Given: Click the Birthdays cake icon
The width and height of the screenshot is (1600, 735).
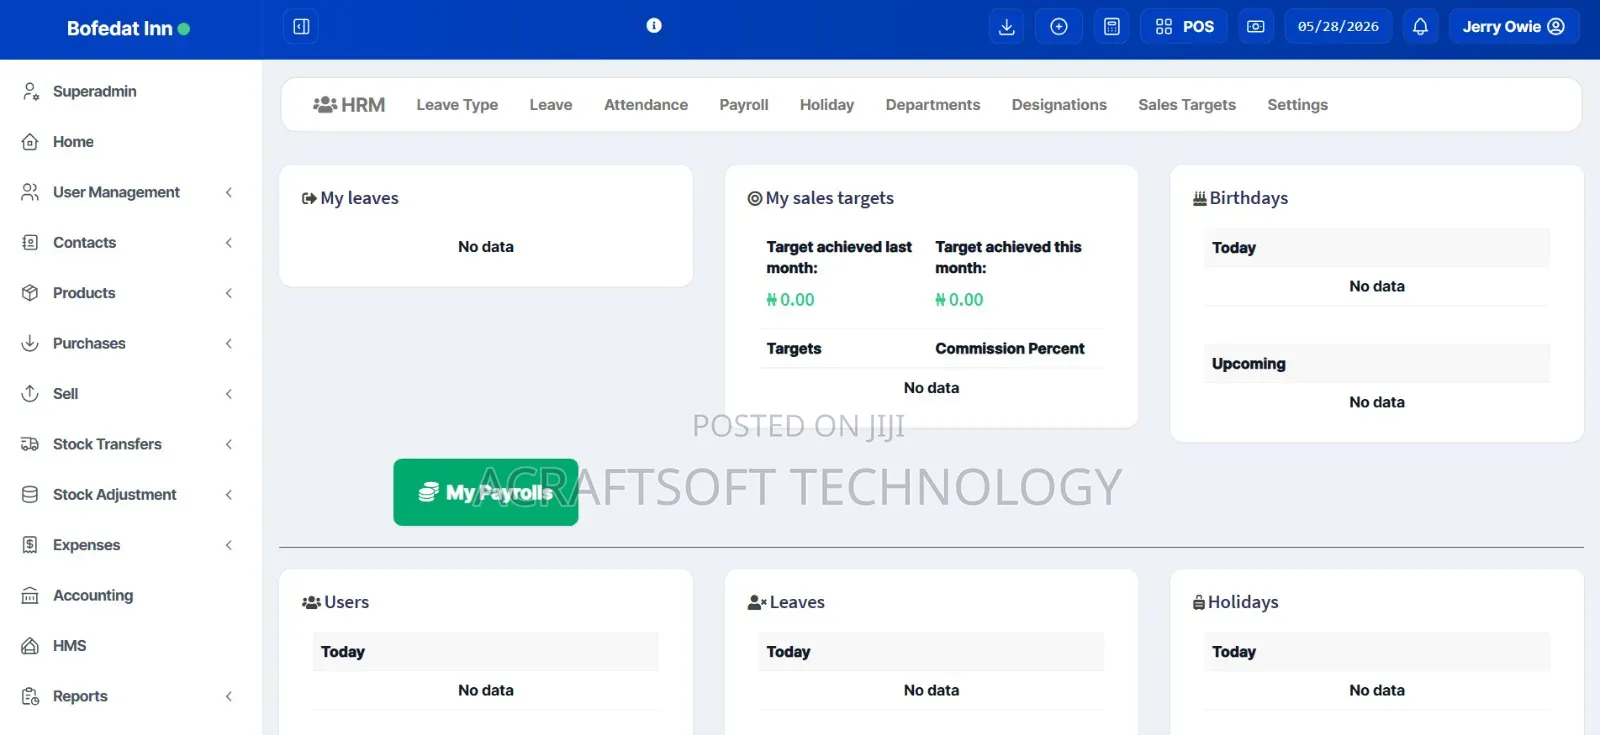Looking at the screenshot, I should (1200, 198).
